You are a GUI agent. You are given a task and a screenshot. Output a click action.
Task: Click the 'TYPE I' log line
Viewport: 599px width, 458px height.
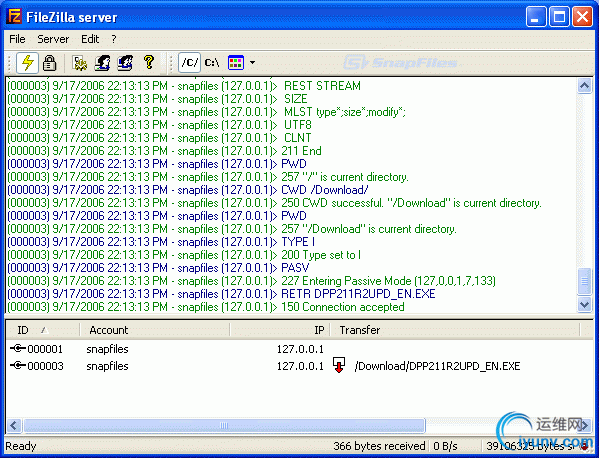click(161, 242)
